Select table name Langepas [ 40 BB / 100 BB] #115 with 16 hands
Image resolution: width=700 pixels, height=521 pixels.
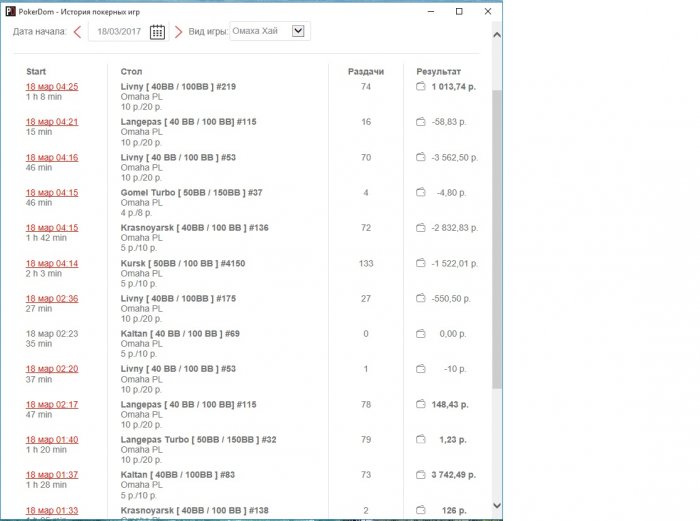(188, 122)
